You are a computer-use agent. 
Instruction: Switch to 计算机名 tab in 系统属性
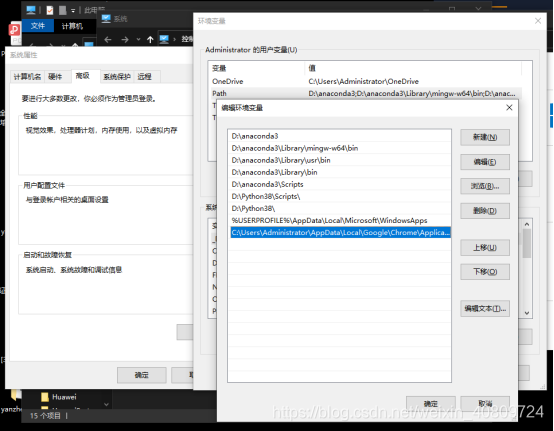click(27, 77)
